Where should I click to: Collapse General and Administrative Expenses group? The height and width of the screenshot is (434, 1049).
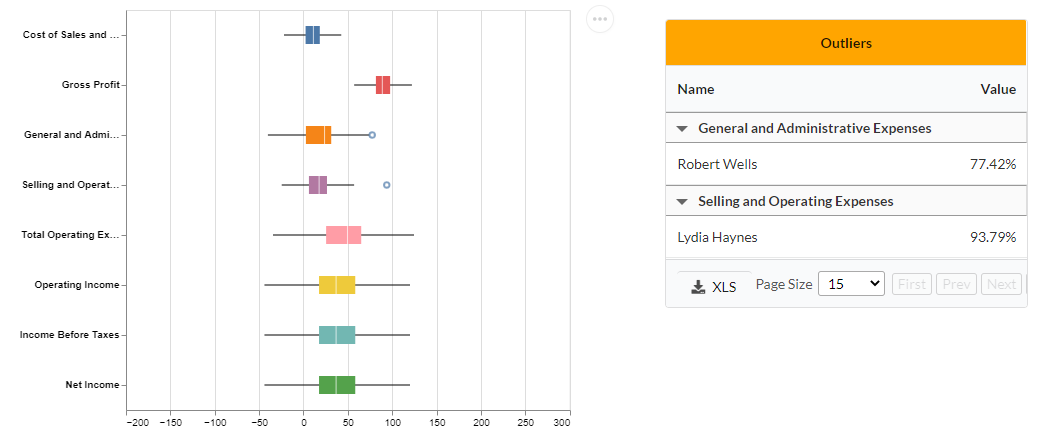point(682,129)
